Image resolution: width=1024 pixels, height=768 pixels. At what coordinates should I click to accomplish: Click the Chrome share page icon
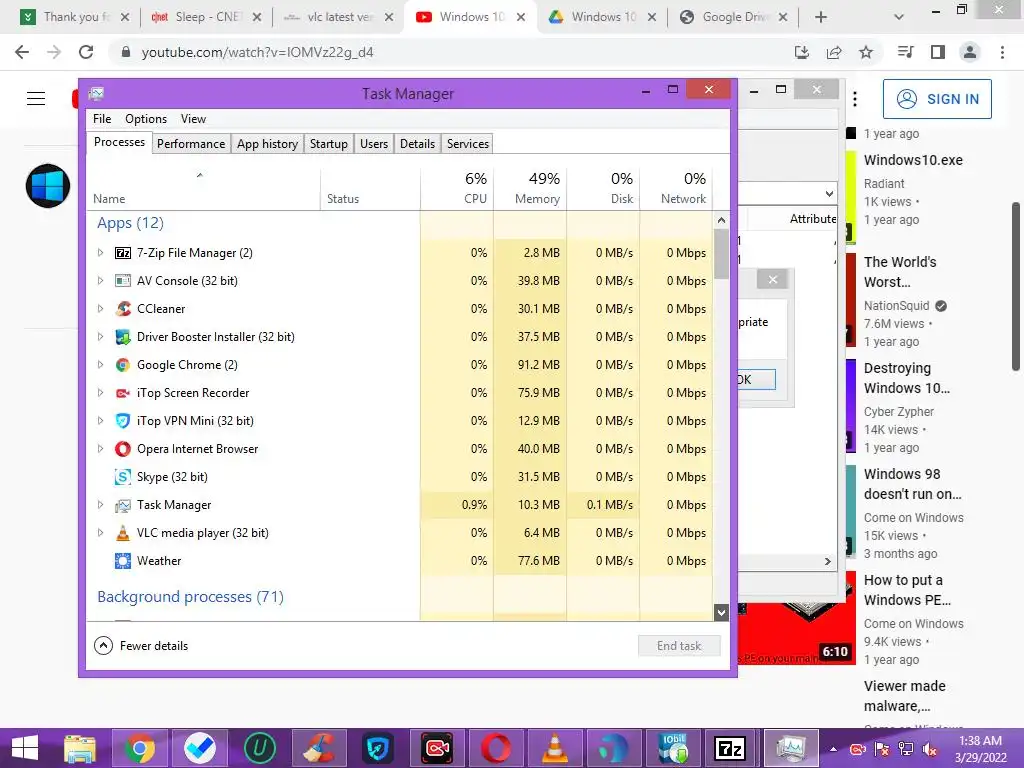click(834, 52)
